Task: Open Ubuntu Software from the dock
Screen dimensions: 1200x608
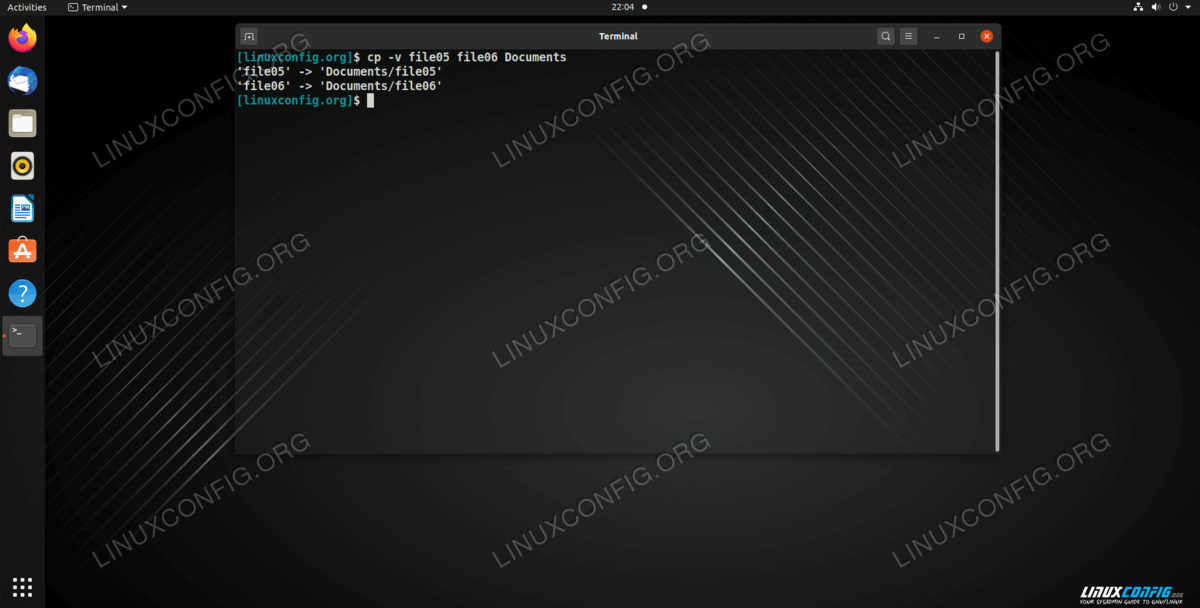Action: [22, 251]
